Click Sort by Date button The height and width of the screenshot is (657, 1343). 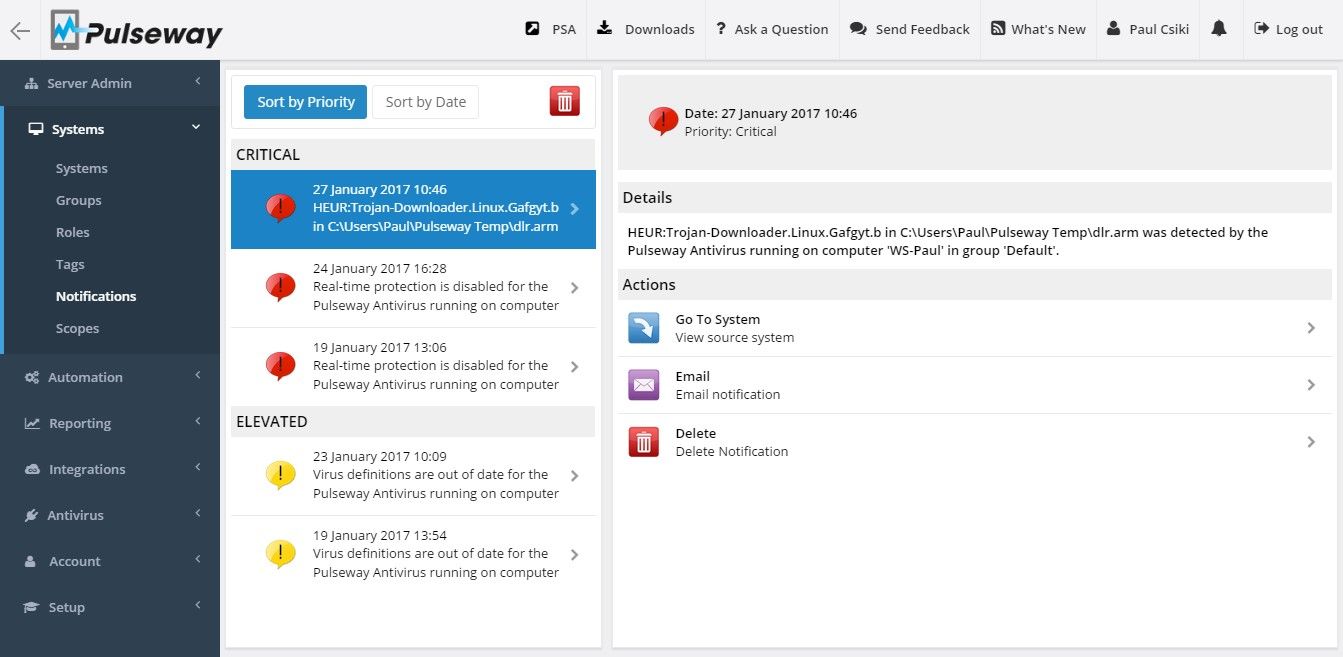[426, 101]
